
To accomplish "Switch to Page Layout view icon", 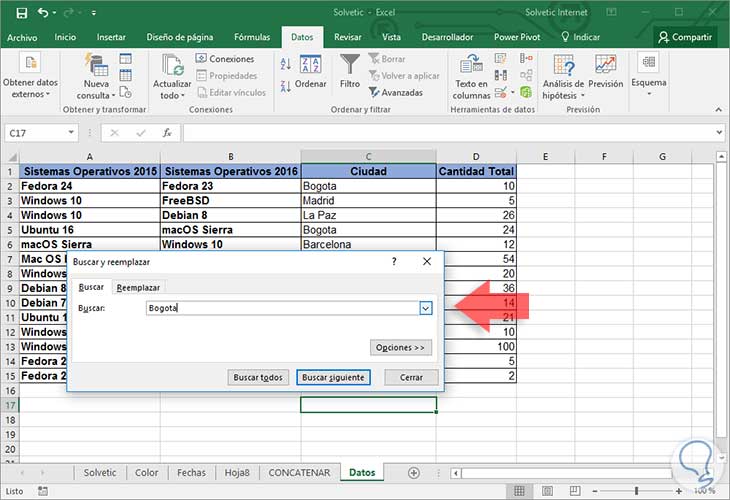I will 547,491.
